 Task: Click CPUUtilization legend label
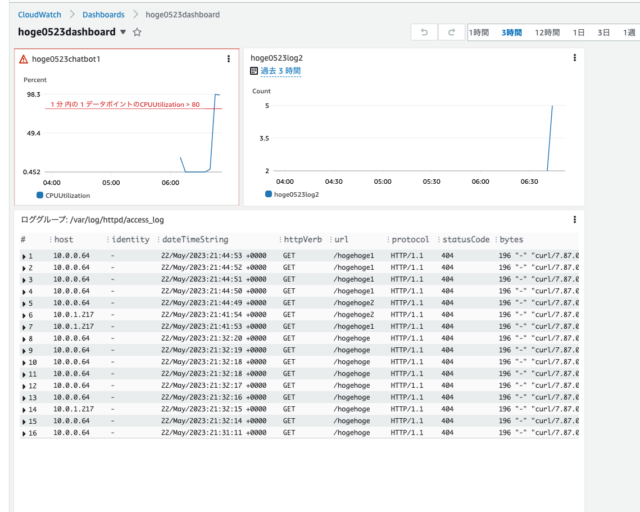click(68, 196)
